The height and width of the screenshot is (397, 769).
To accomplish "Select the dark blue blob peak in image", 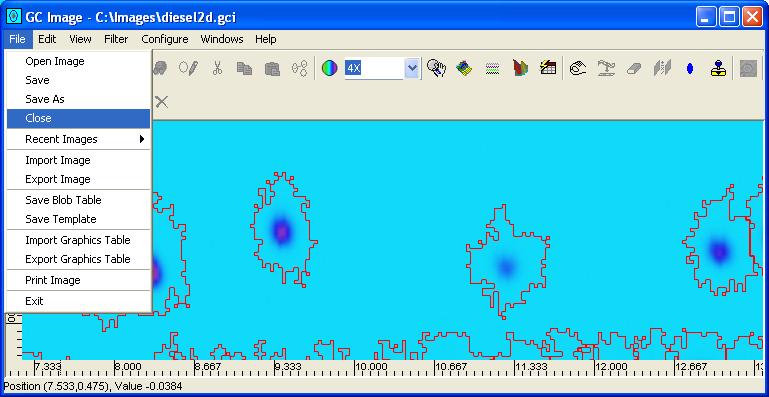I will tap(719, 251).
